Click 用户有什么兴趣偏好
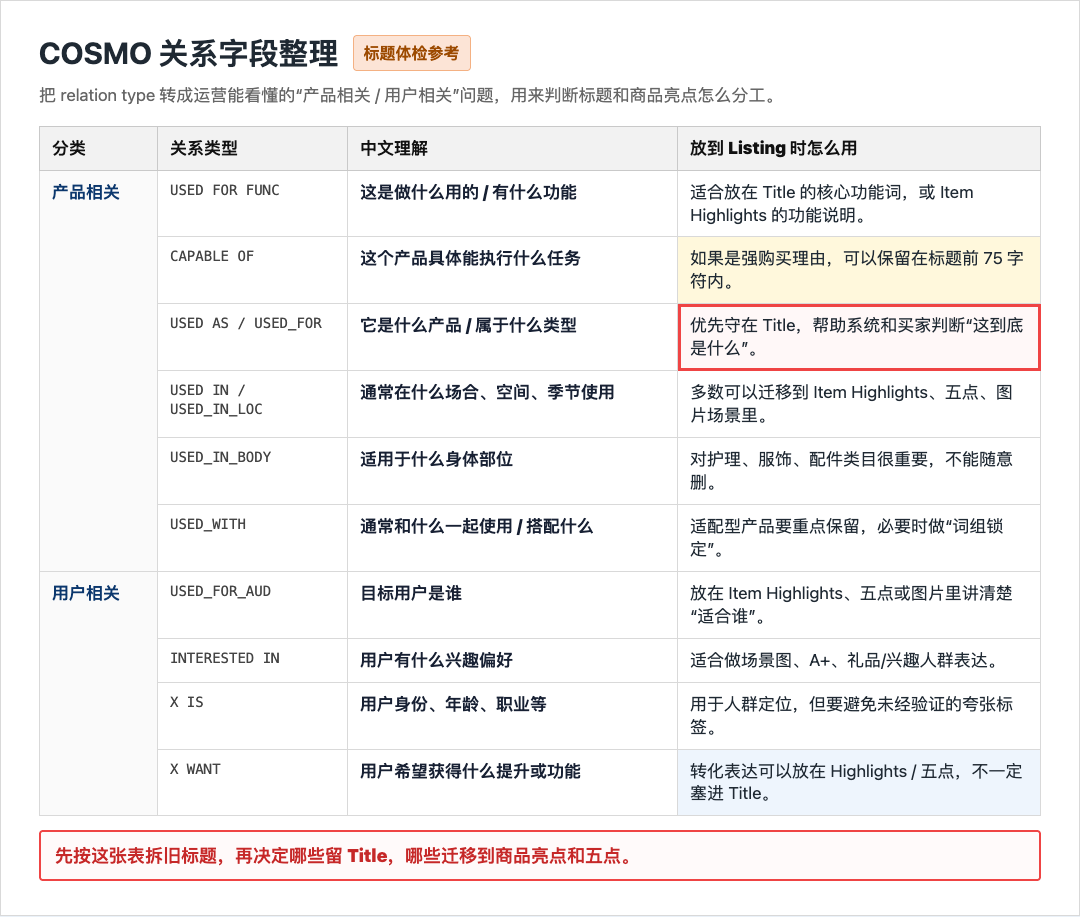 tap(437, 660)
